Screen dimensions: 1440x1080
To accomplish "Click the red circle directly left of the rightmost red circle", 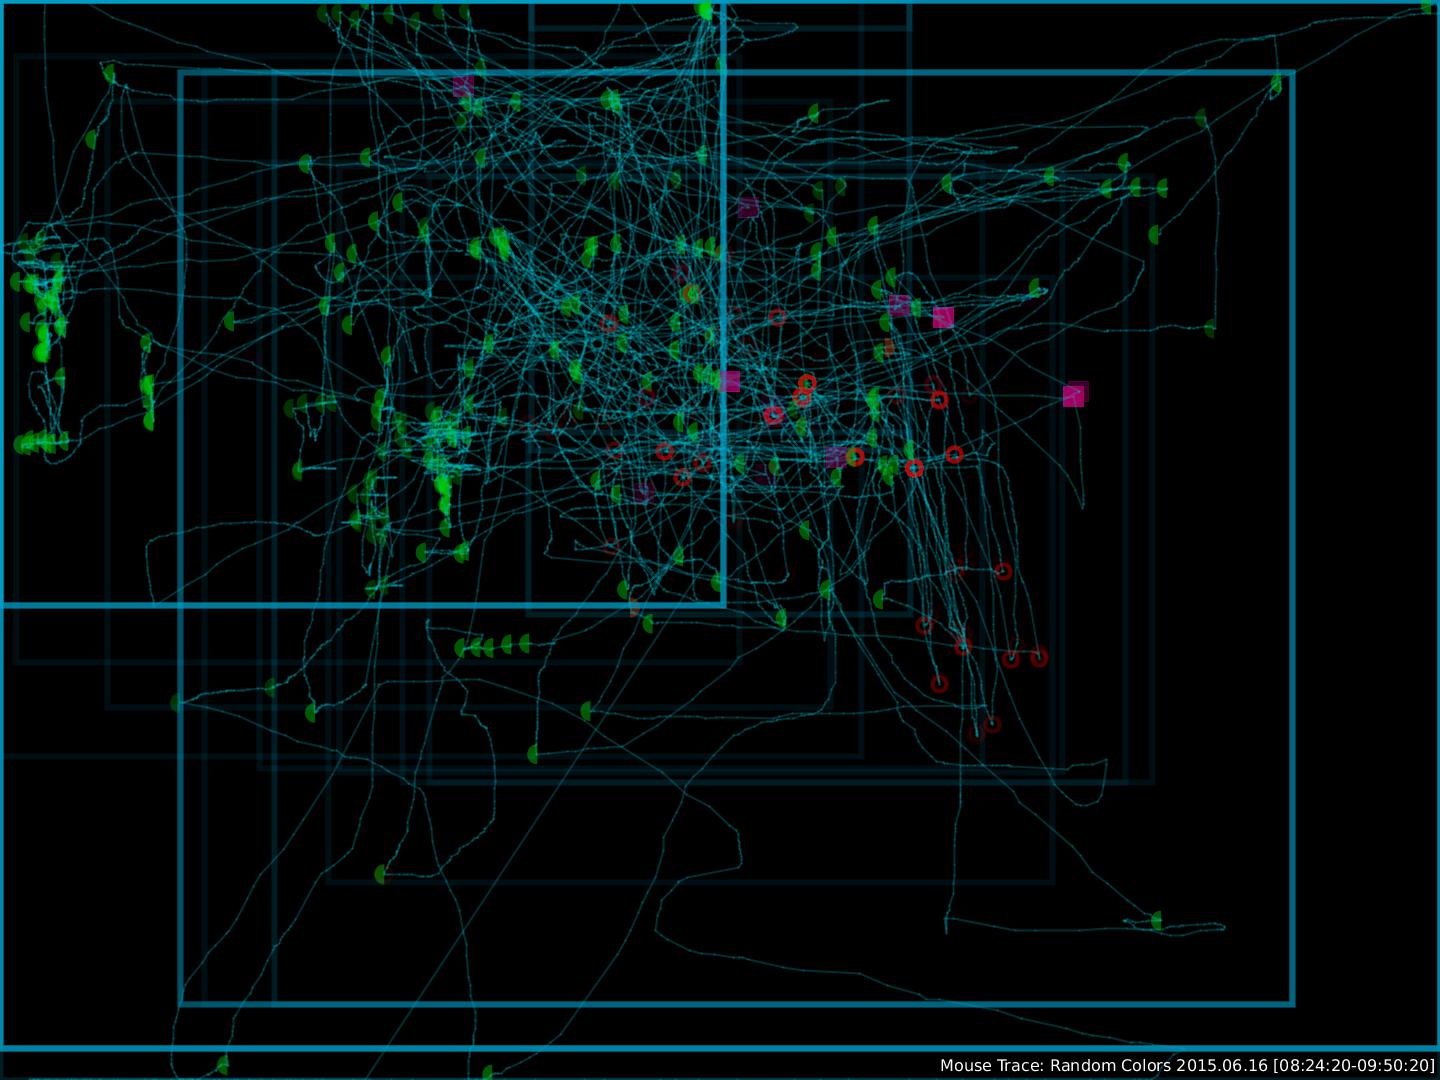I will (x=1011, y=658).
